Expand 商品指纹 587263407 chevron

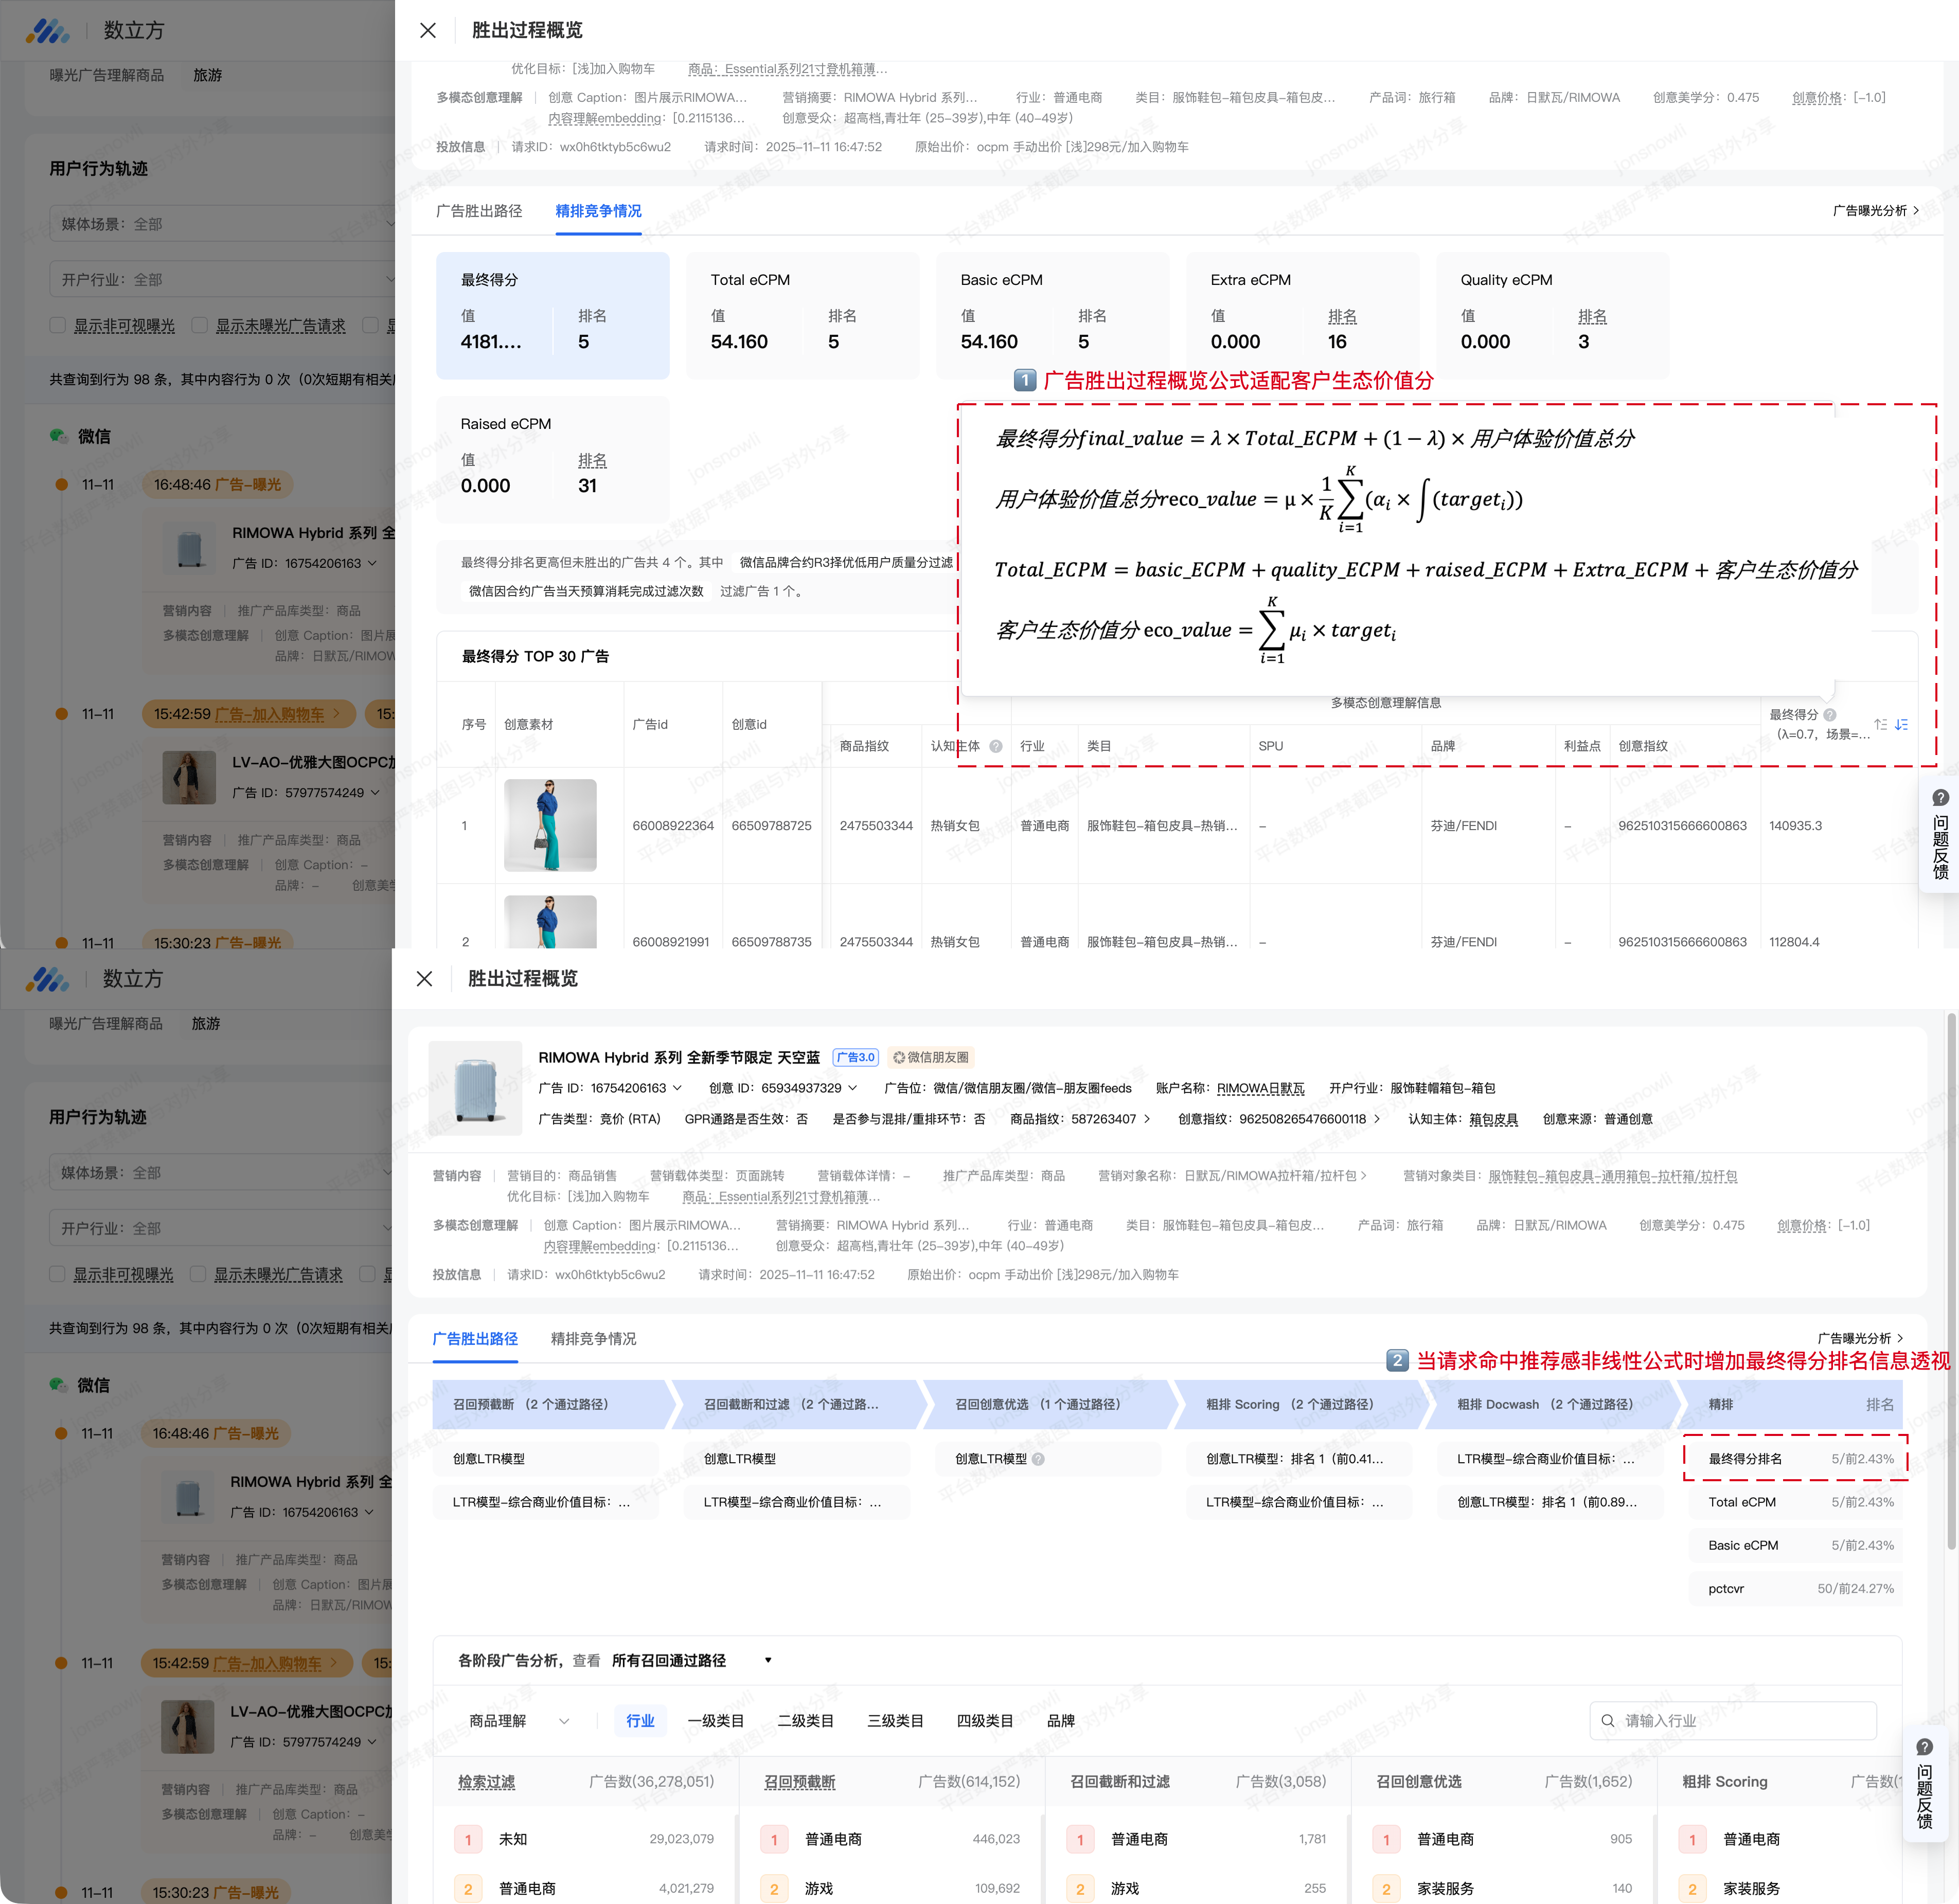[1147, 1119]
